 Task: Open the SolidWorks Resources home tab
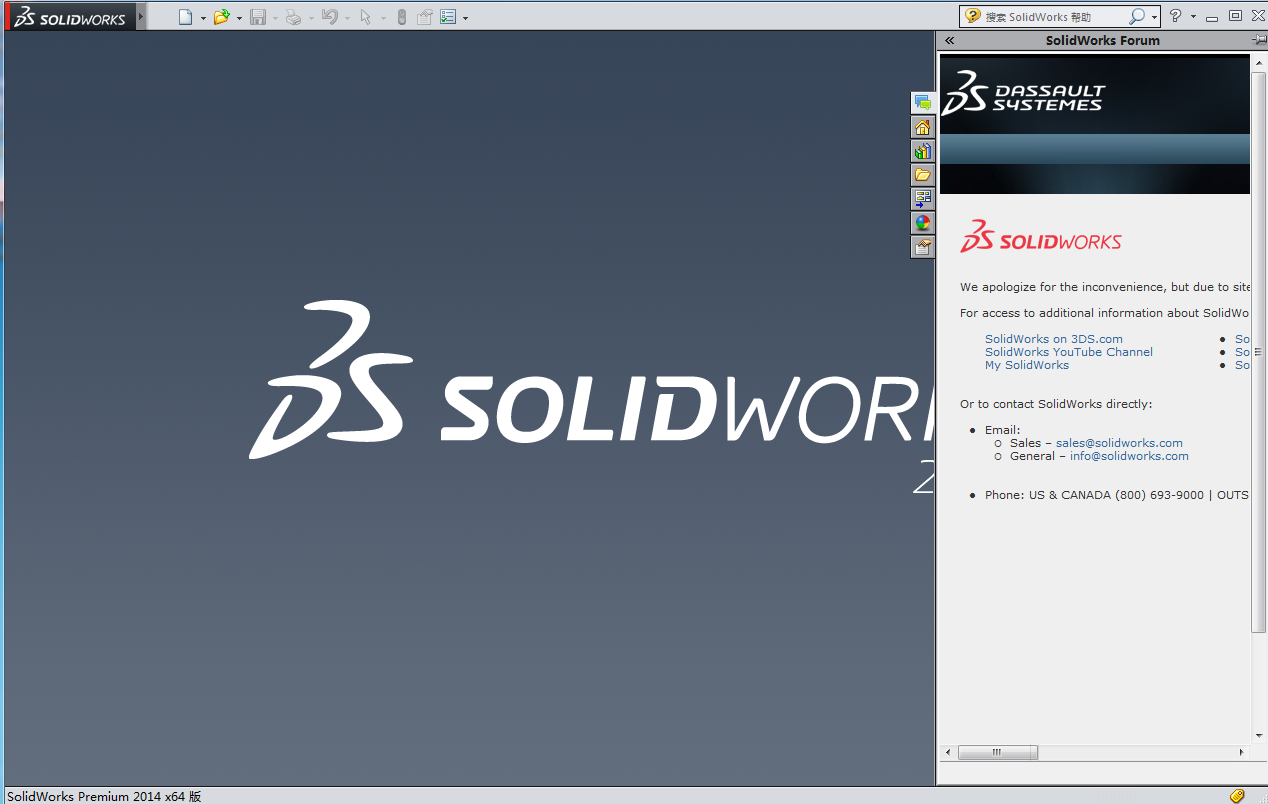pos(922,127)
